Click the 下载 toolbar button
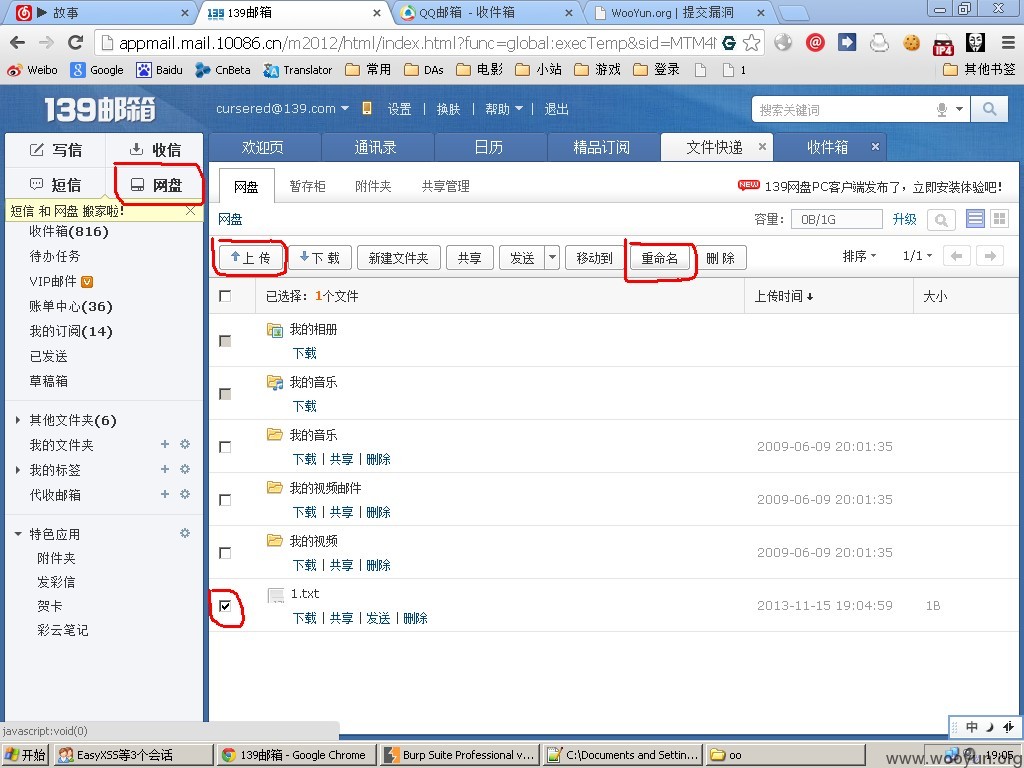The image size is (1024, 768). (320, 257)
